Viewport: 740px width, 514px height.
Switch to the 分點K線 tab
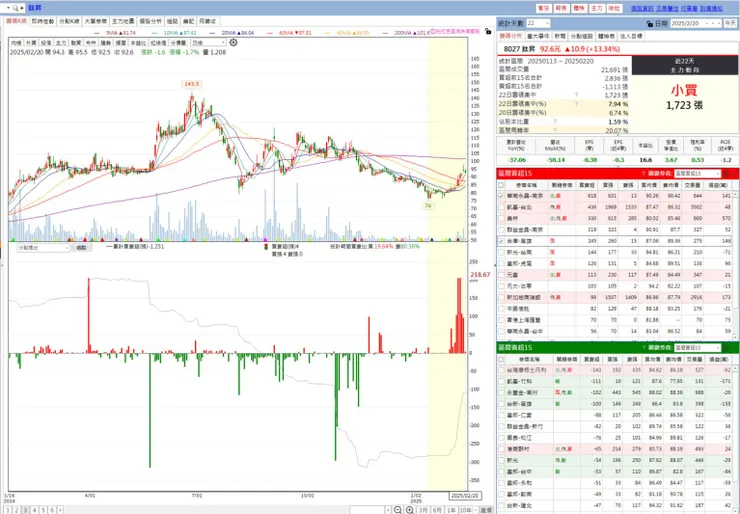(69, 21)
